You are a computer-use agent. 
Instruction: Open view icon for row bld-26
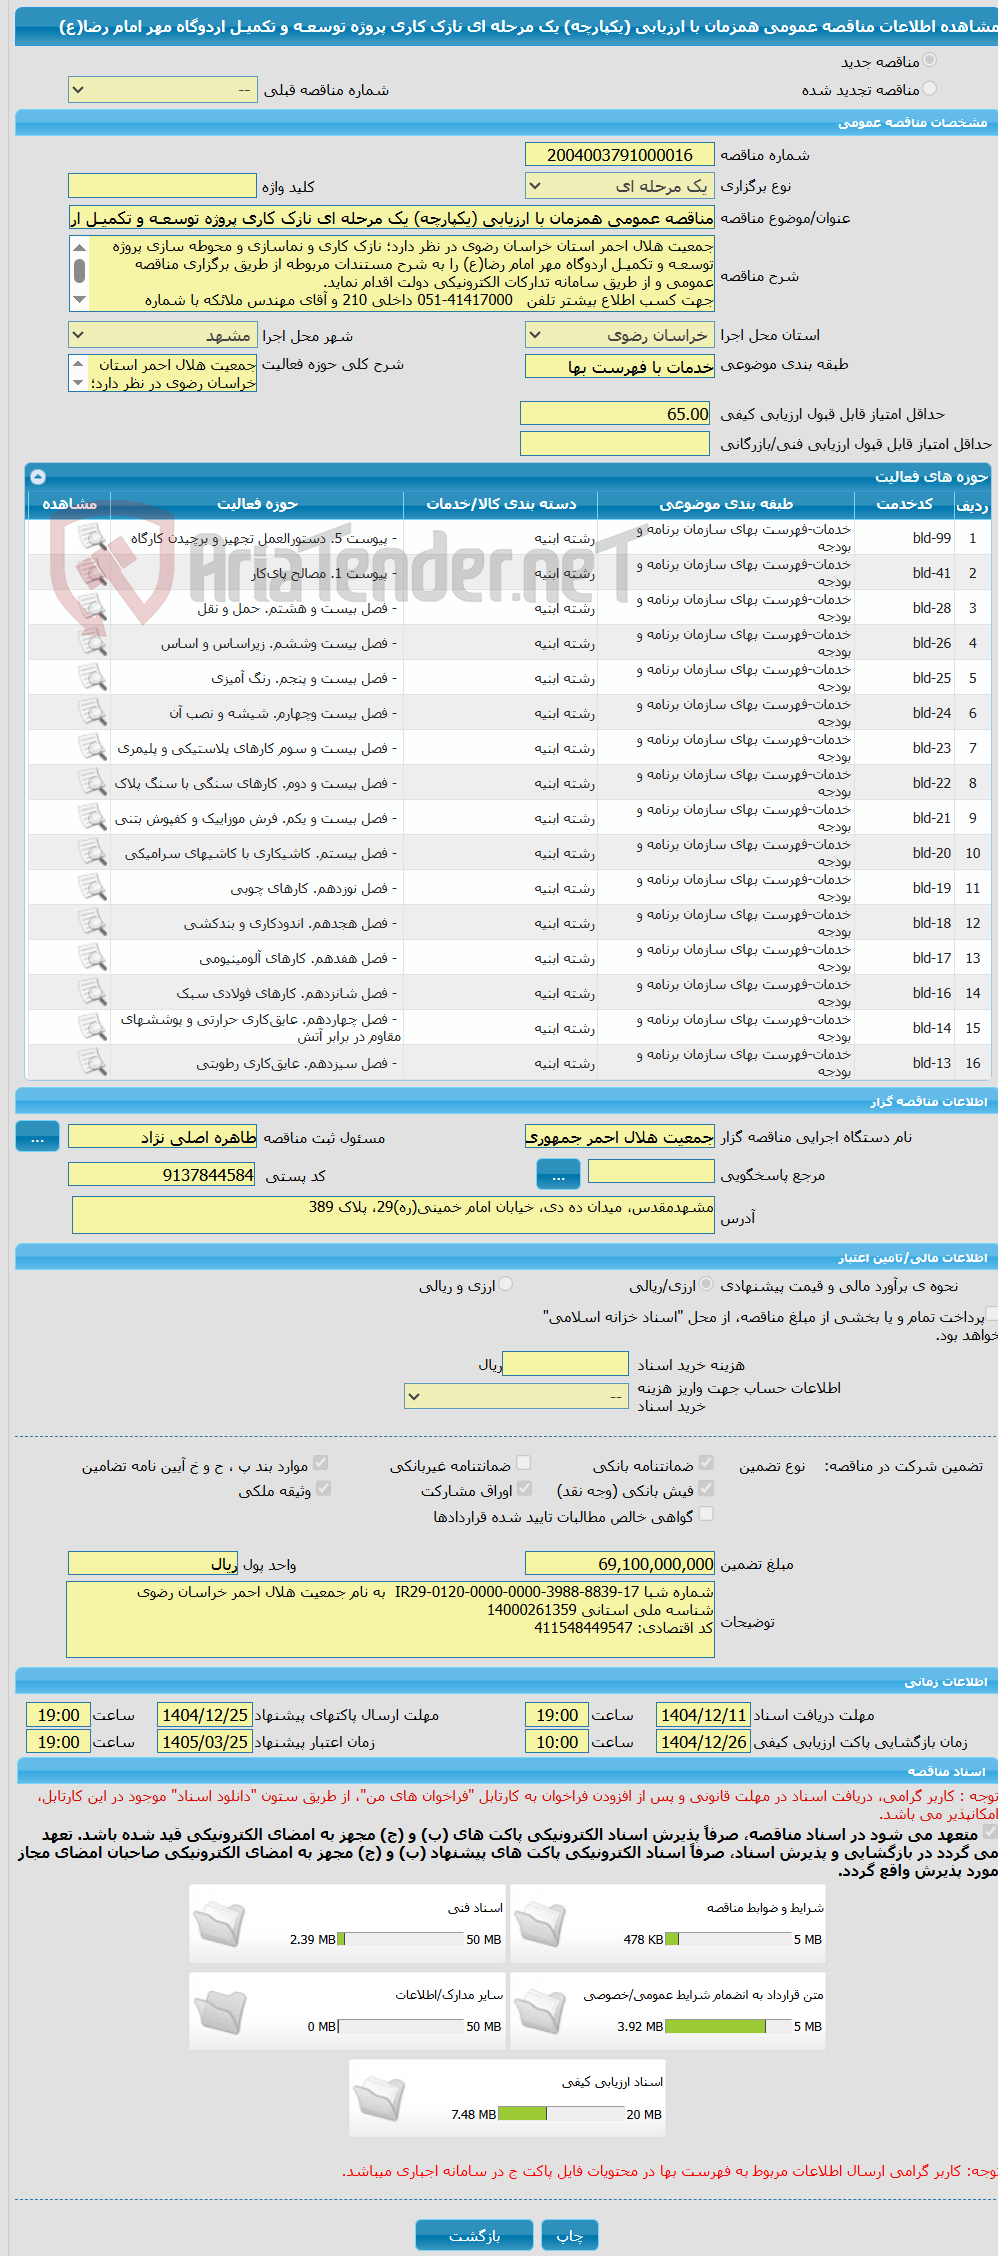pyautogui.click(x=92, y=643)
